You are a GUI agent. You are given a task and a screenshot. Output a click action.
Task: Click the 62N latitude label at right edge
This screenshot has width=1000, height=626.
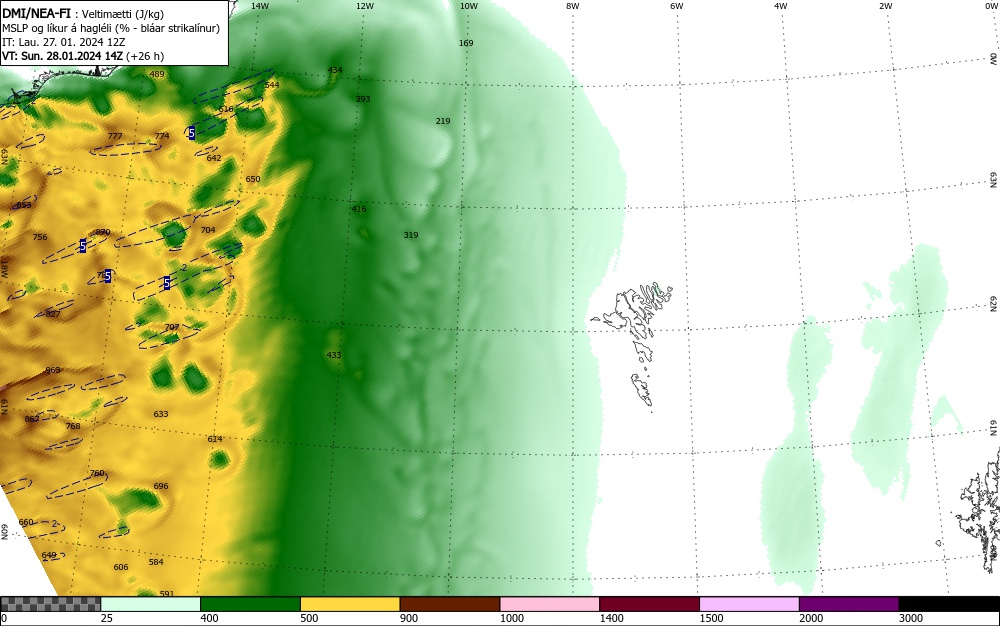click(994, 305)
